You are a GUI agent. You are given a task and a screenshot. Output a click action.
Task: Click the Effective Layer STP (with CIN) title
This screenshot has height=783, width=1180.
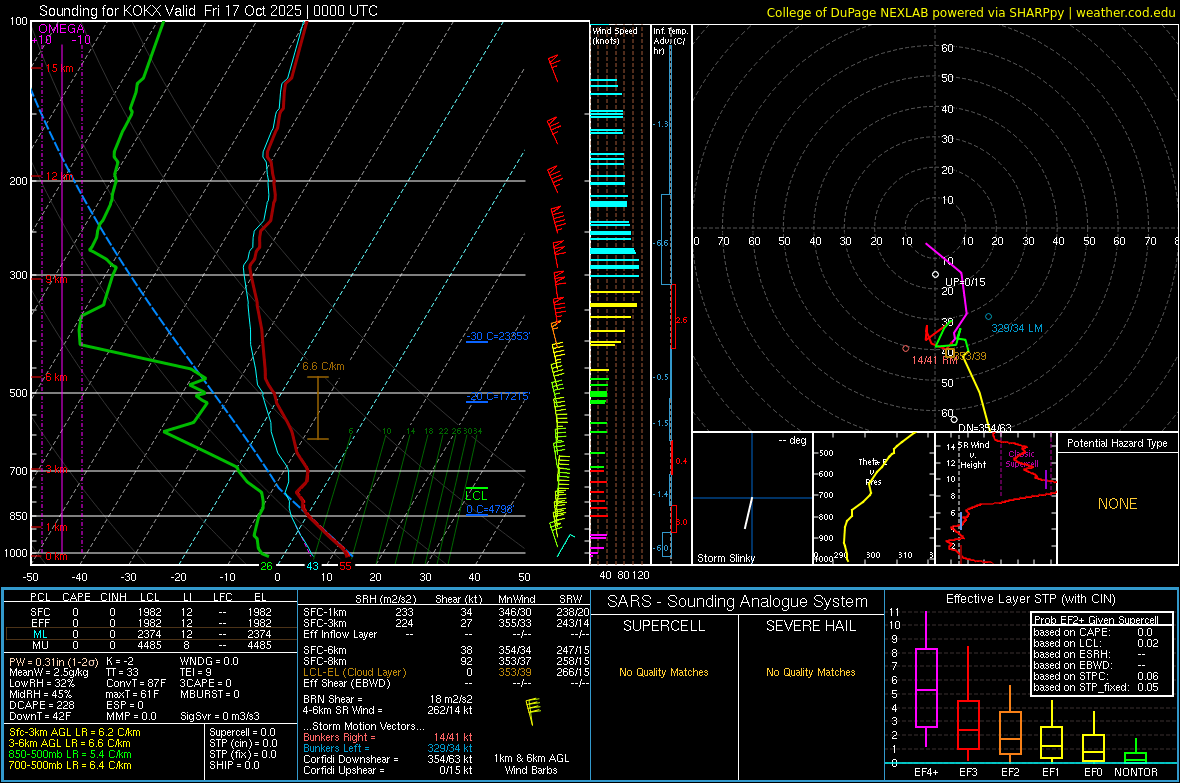click(1030, 599)
